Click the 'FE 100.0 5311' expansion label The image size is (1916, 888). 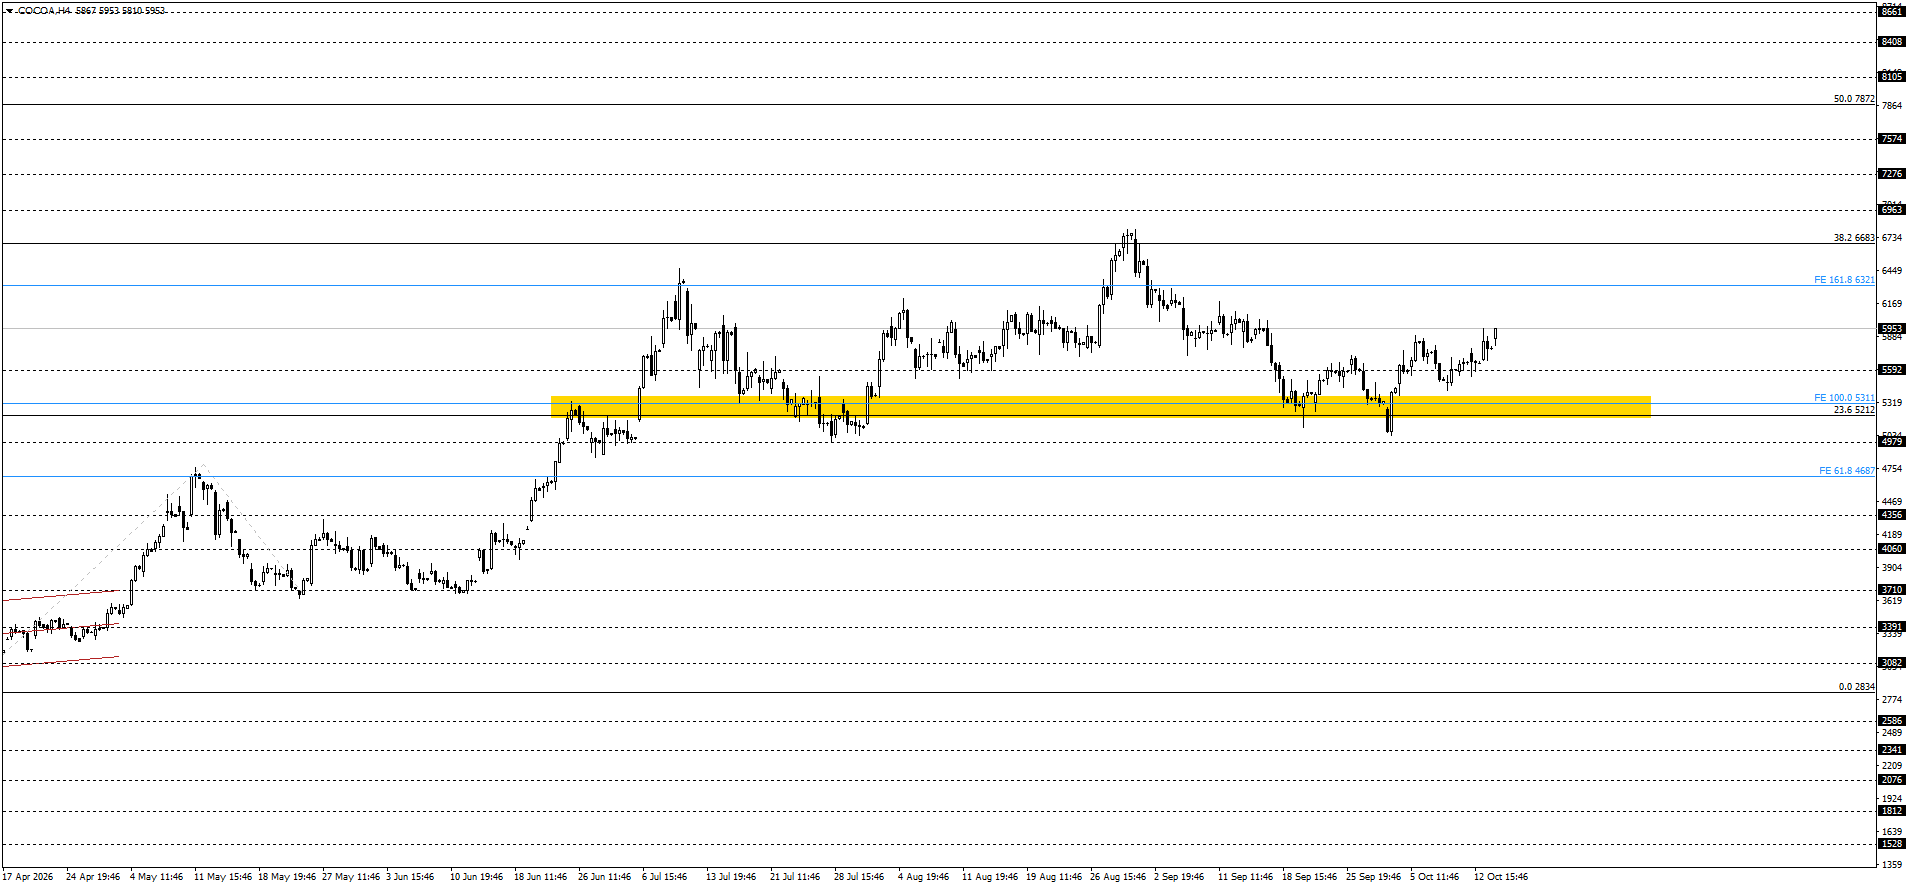point(1844,398)
